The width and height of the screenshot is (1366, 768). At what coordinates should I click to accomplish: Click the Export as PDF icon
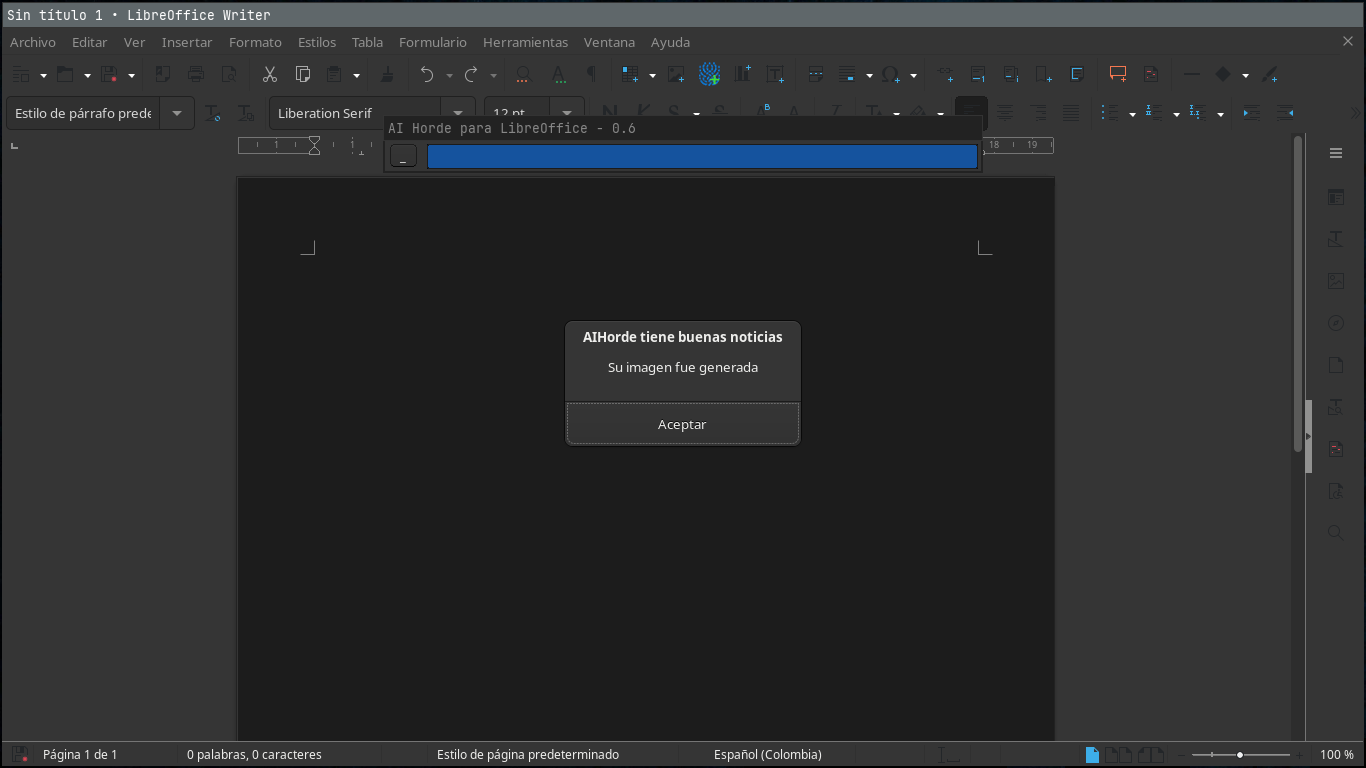click(x=163, y=74)
